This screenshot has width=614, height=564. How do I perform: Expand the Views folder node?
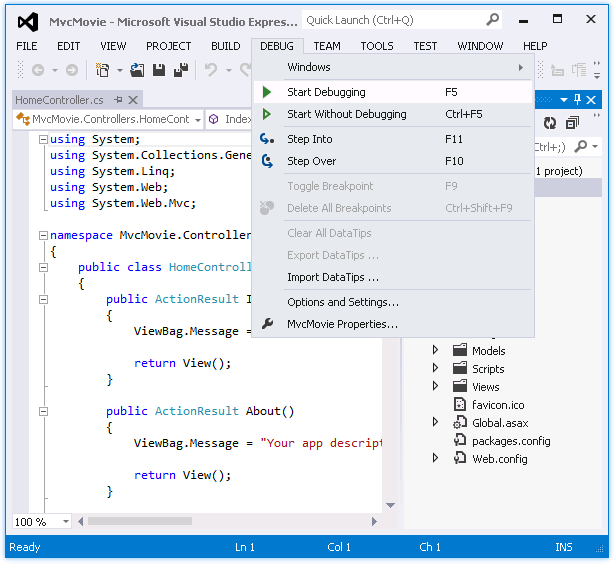click(435, 387)
